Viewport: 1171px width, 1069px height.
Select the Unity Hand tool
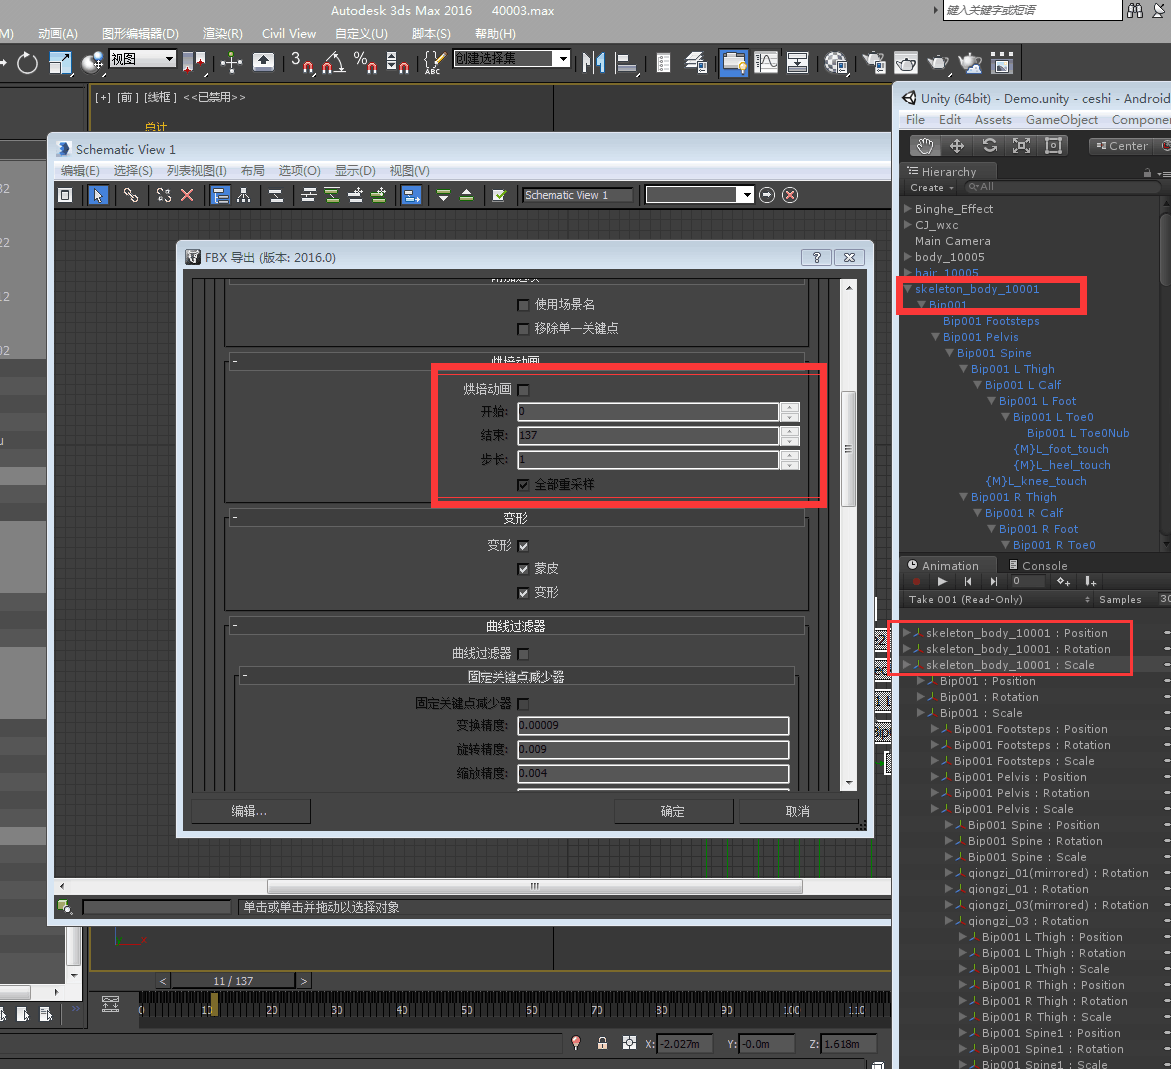925,146
